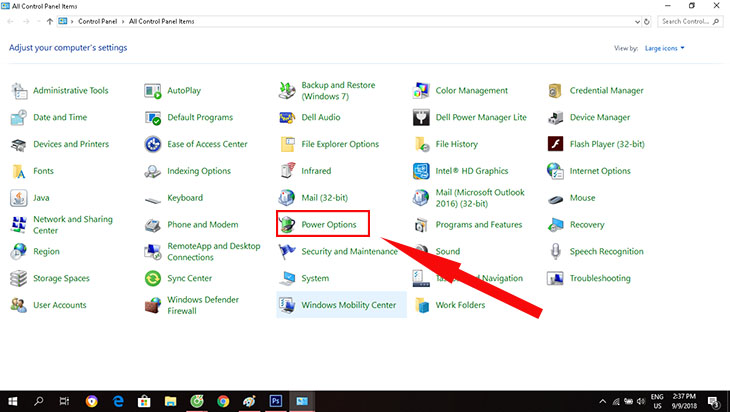Screen dimensions: 730x412
Task: Select Control Panel breadcrumb in address bar
Action: point(97,21)
